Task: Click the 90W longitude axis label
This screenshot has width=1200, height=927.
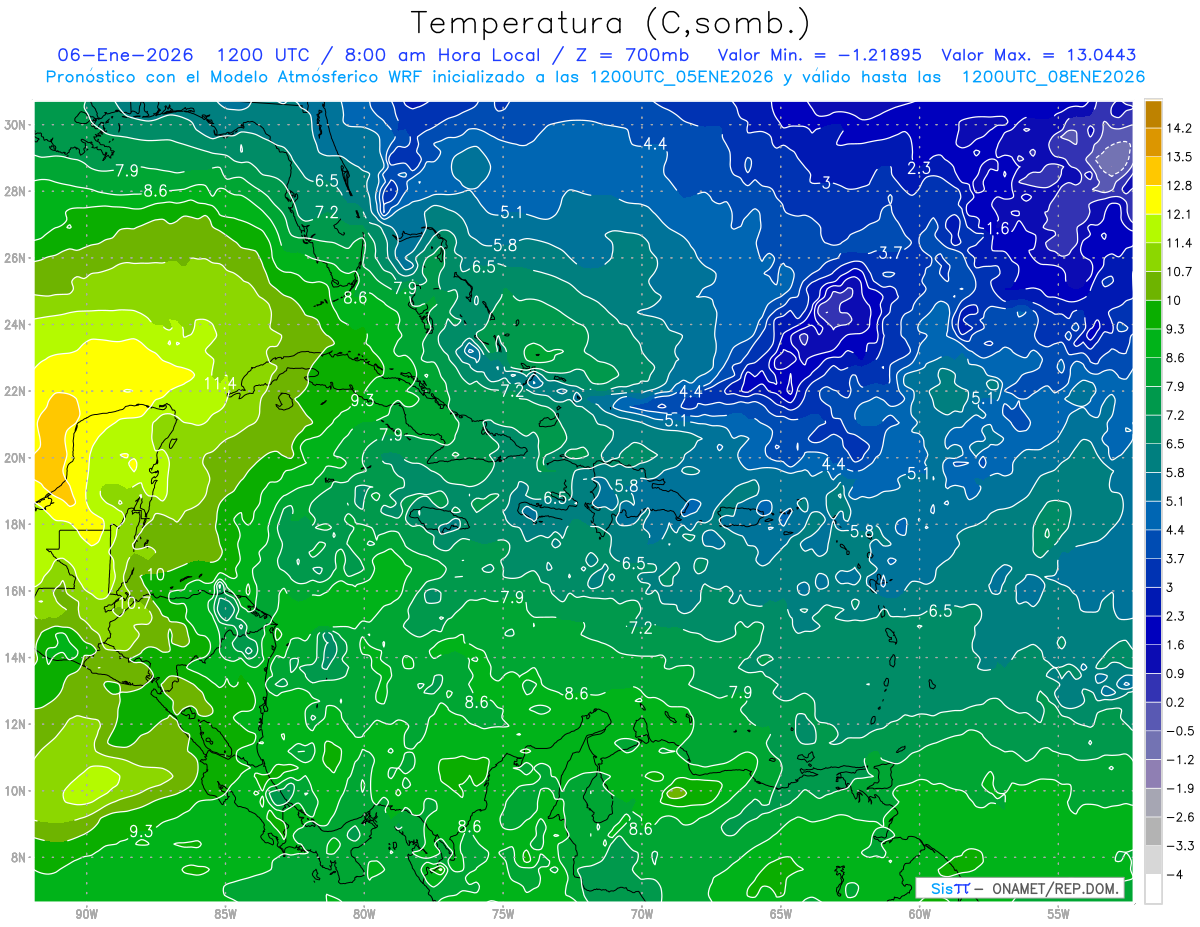Action: click(87, 914)
